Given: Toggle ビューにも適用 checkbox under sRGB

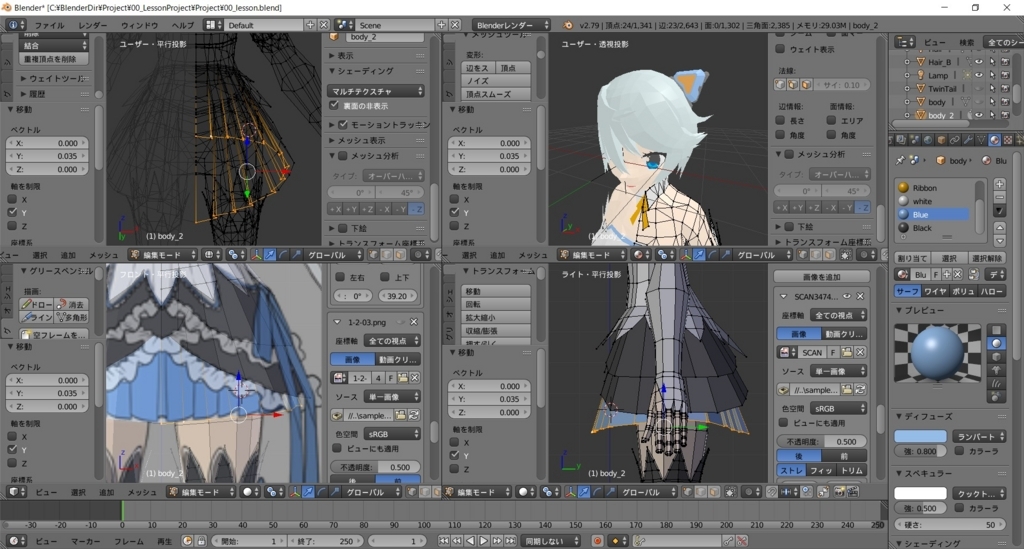Looking at the screenshot, I should [x=783, y=422].
